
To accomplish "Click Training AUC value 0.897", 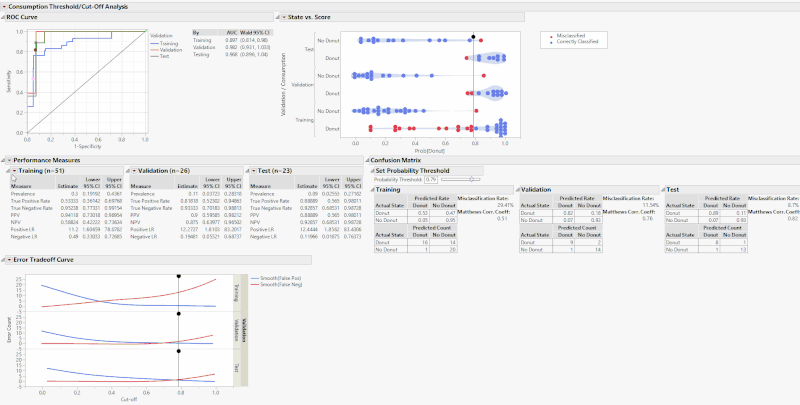I will pyautogui.click(x=232, y=40).
